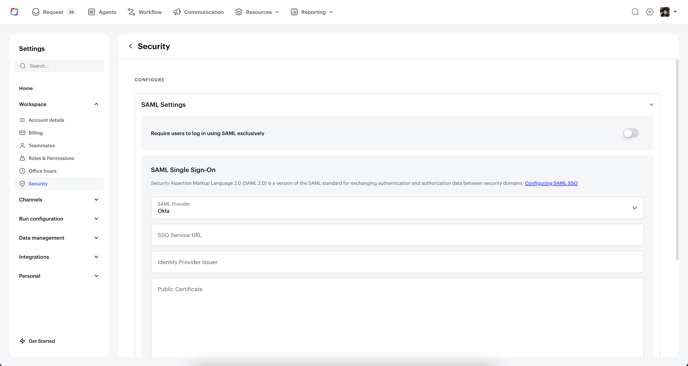This screenshot has width=688, height=366.
Task: Click the app logo icon
Action: point(14,12)
